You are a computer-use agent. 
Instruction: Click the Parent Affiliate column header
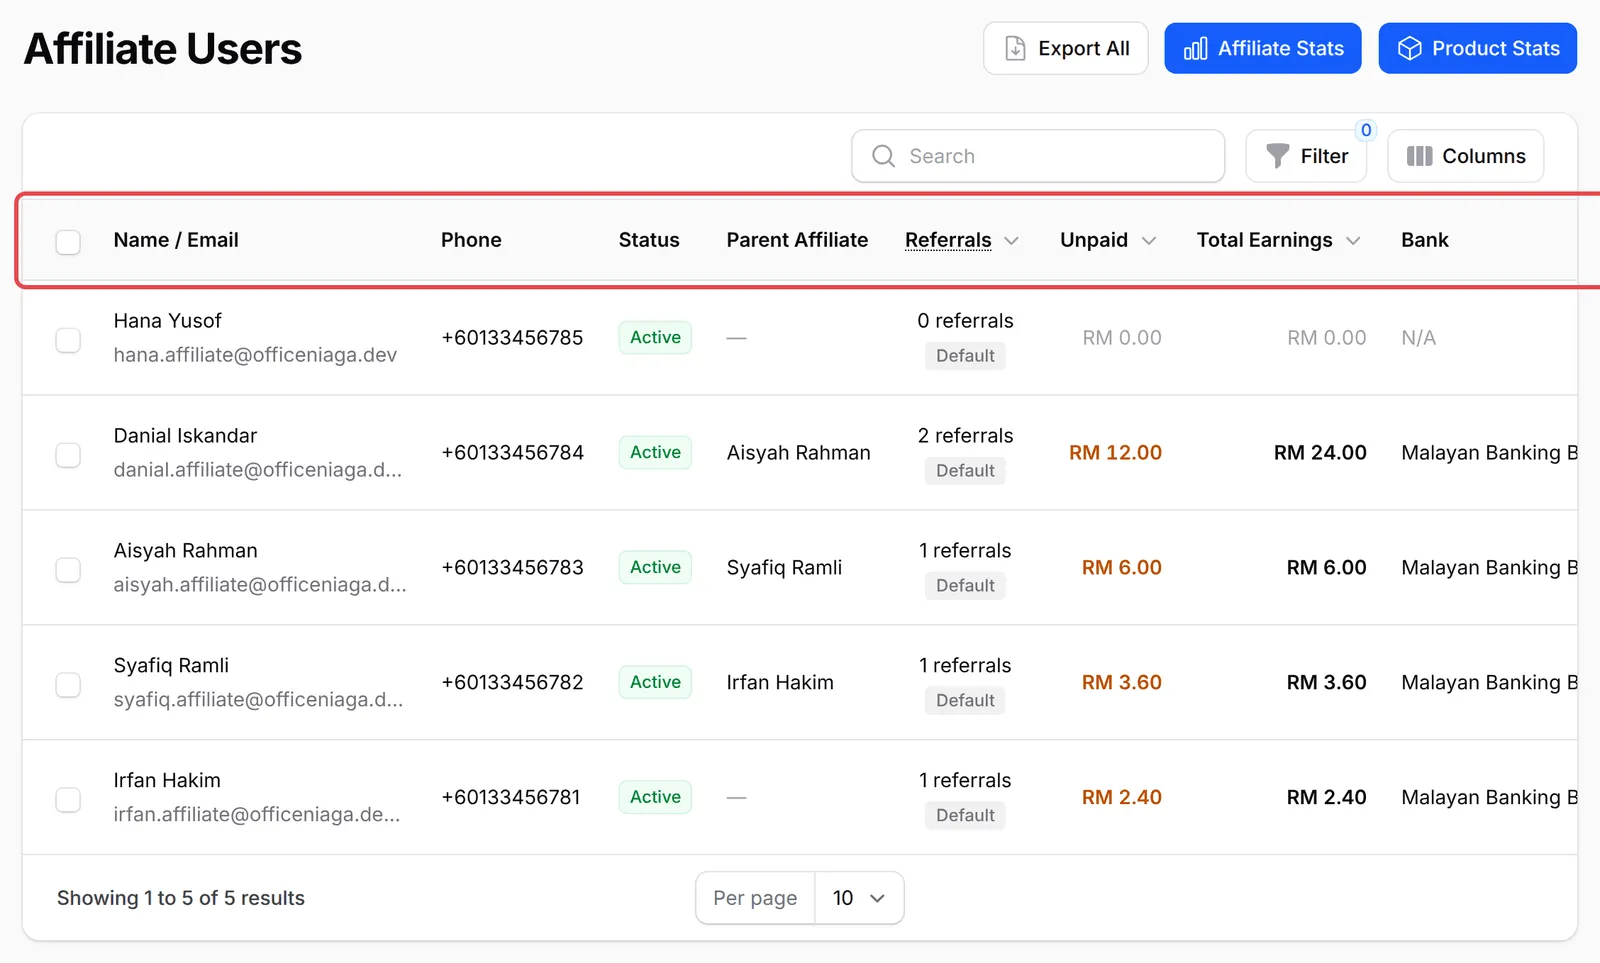(x=797, y=240)
